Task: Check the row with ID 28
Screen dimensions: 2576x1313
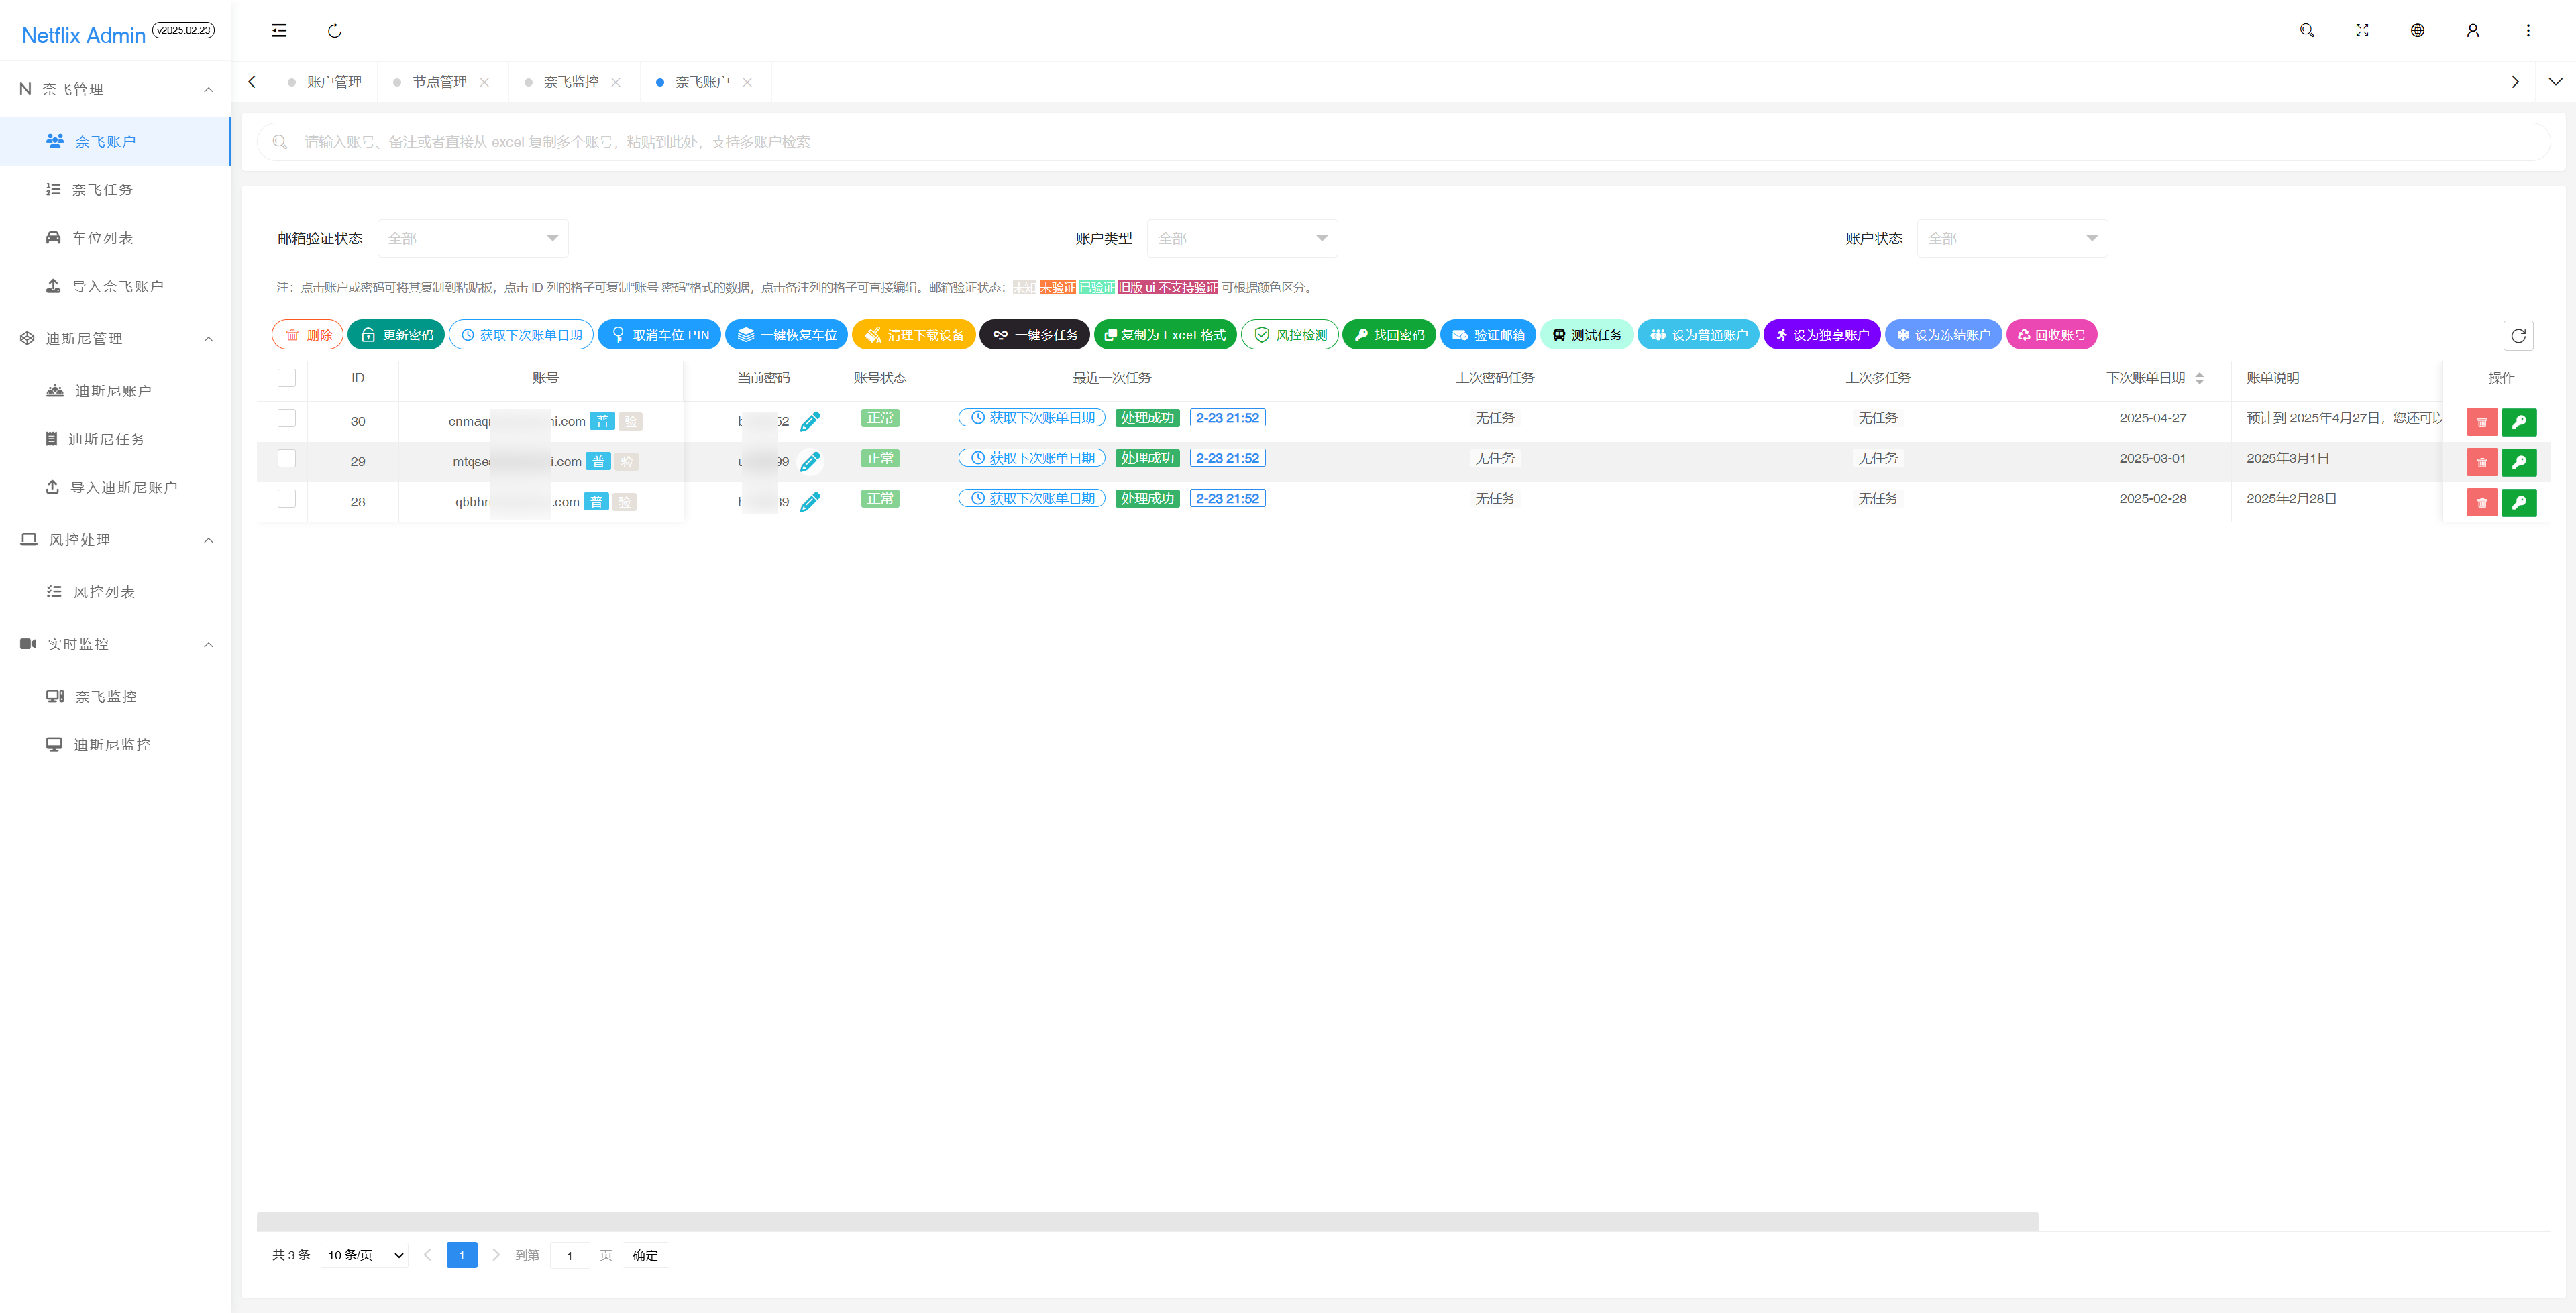Action: click(x=287, y=498)
